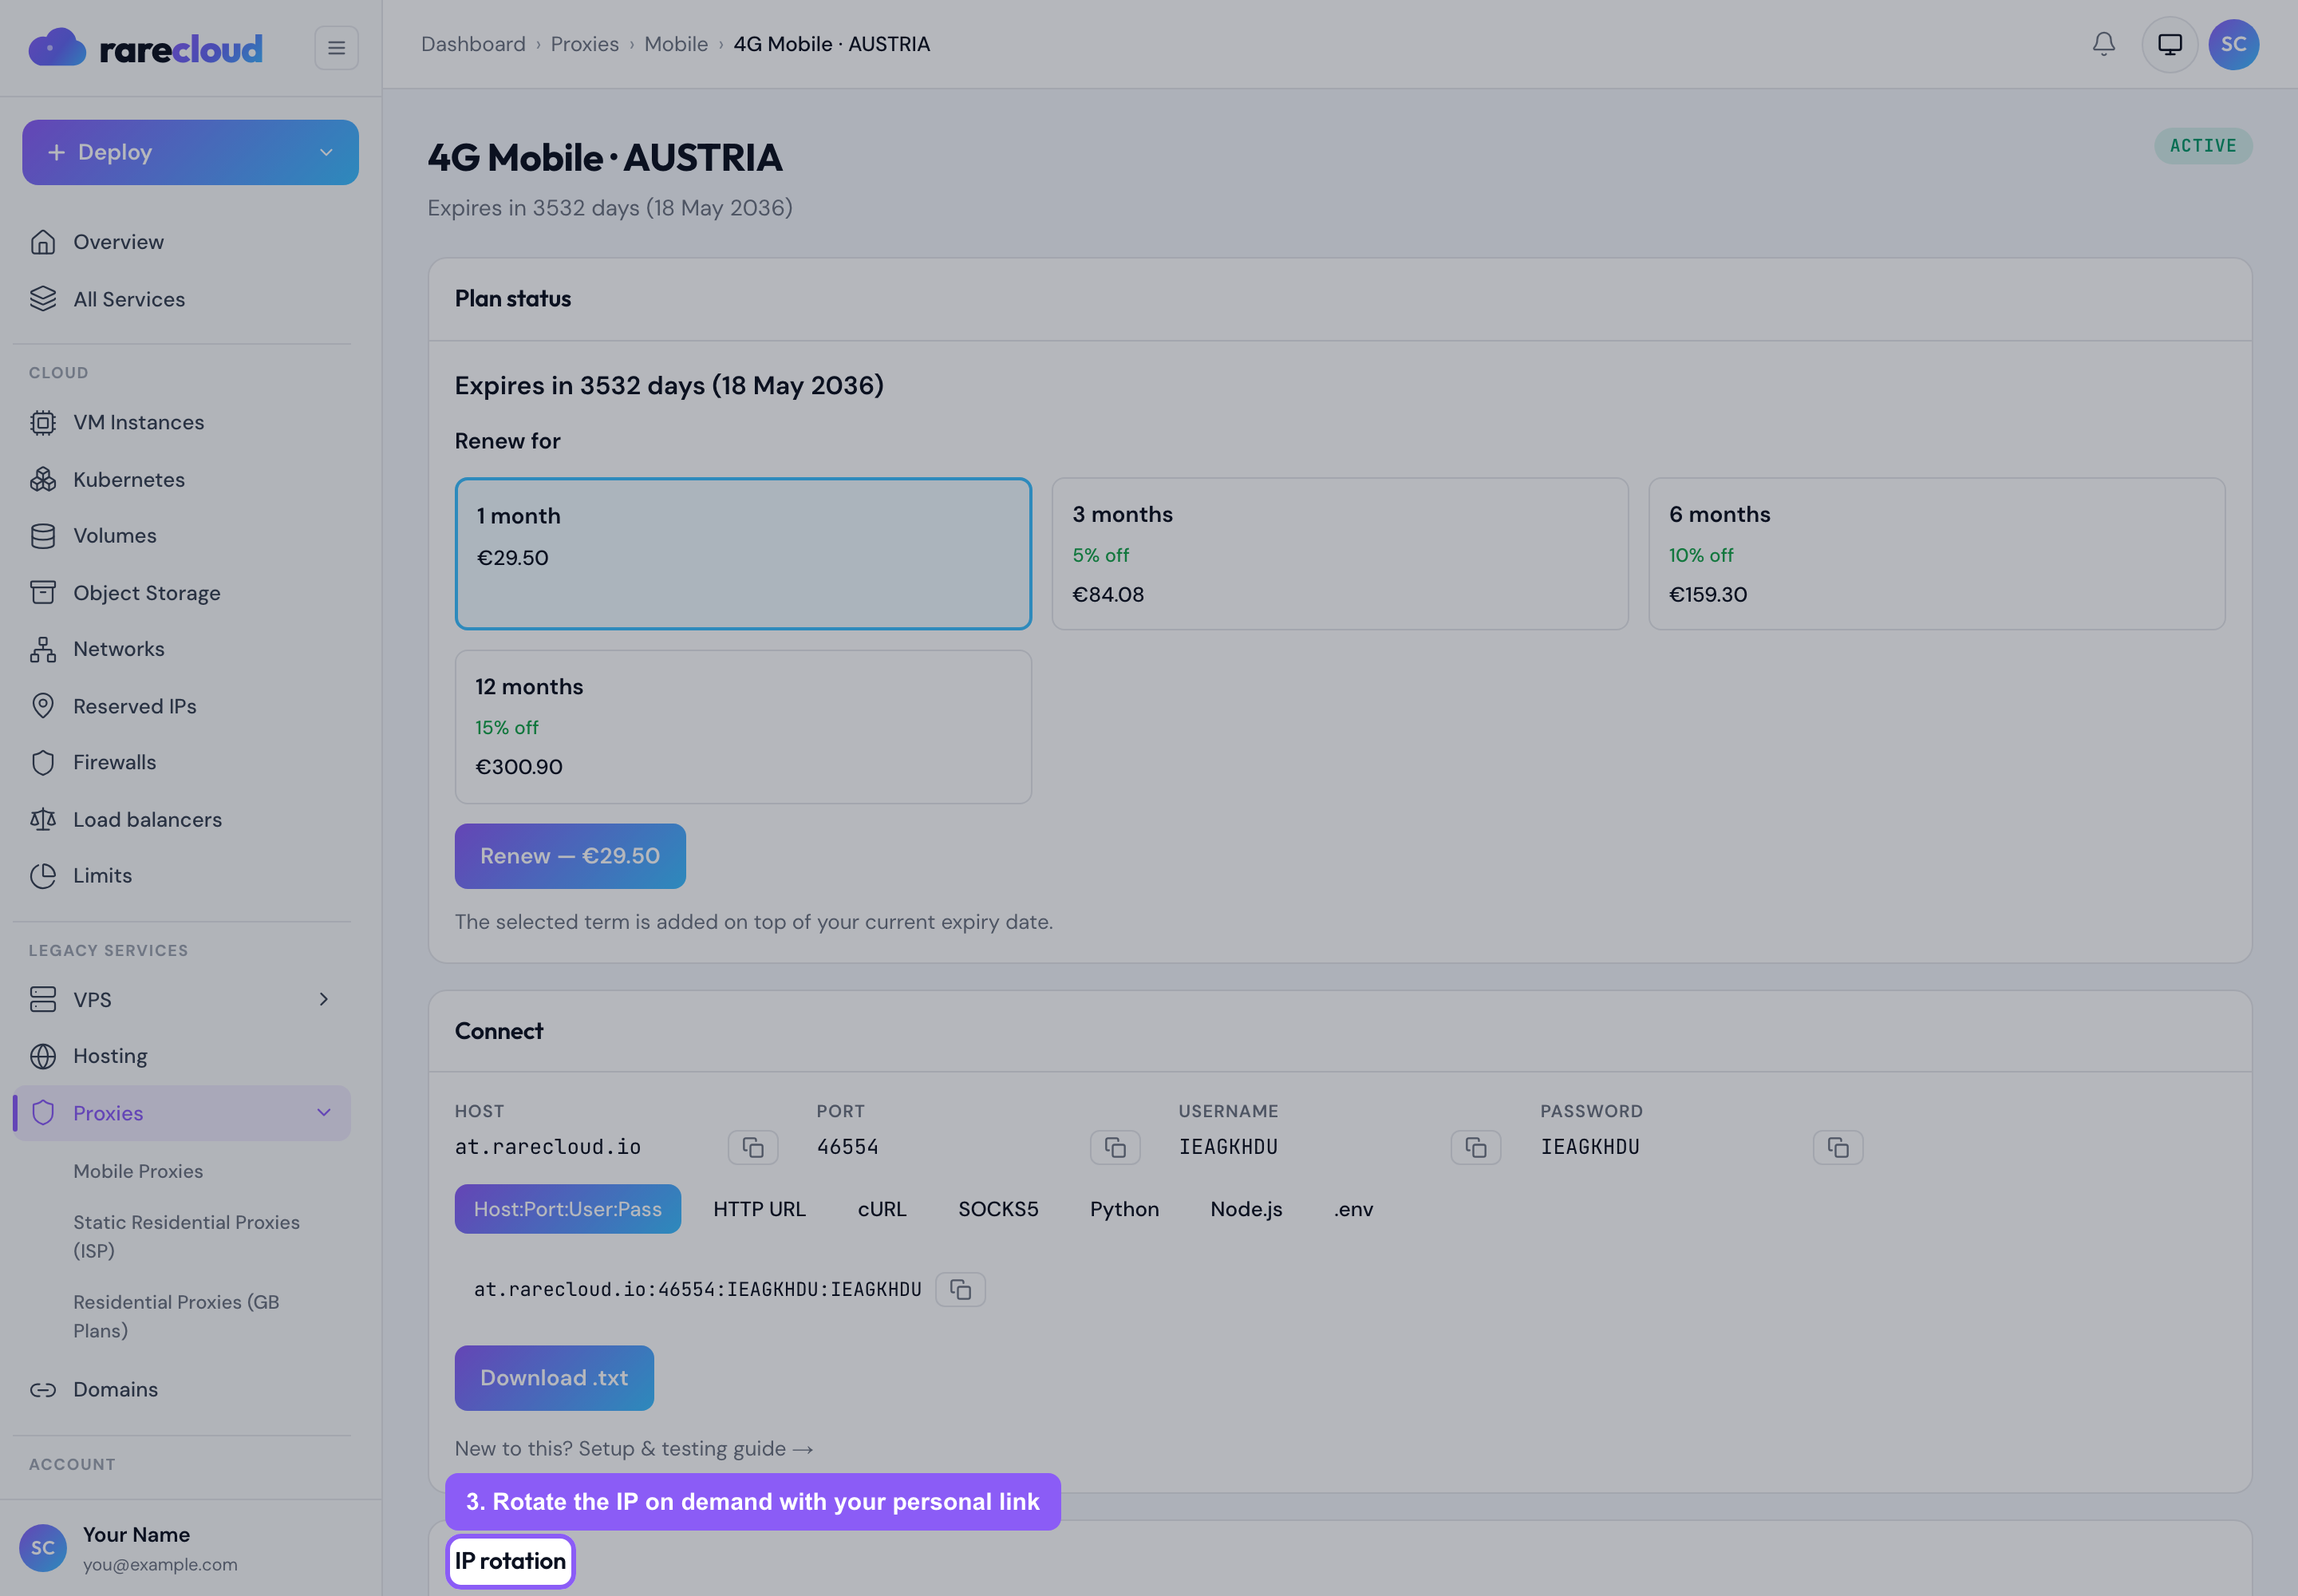Switch to the HTTP URL tab
Viewport: 2298px width, 1596px height.
point(759,1209)
